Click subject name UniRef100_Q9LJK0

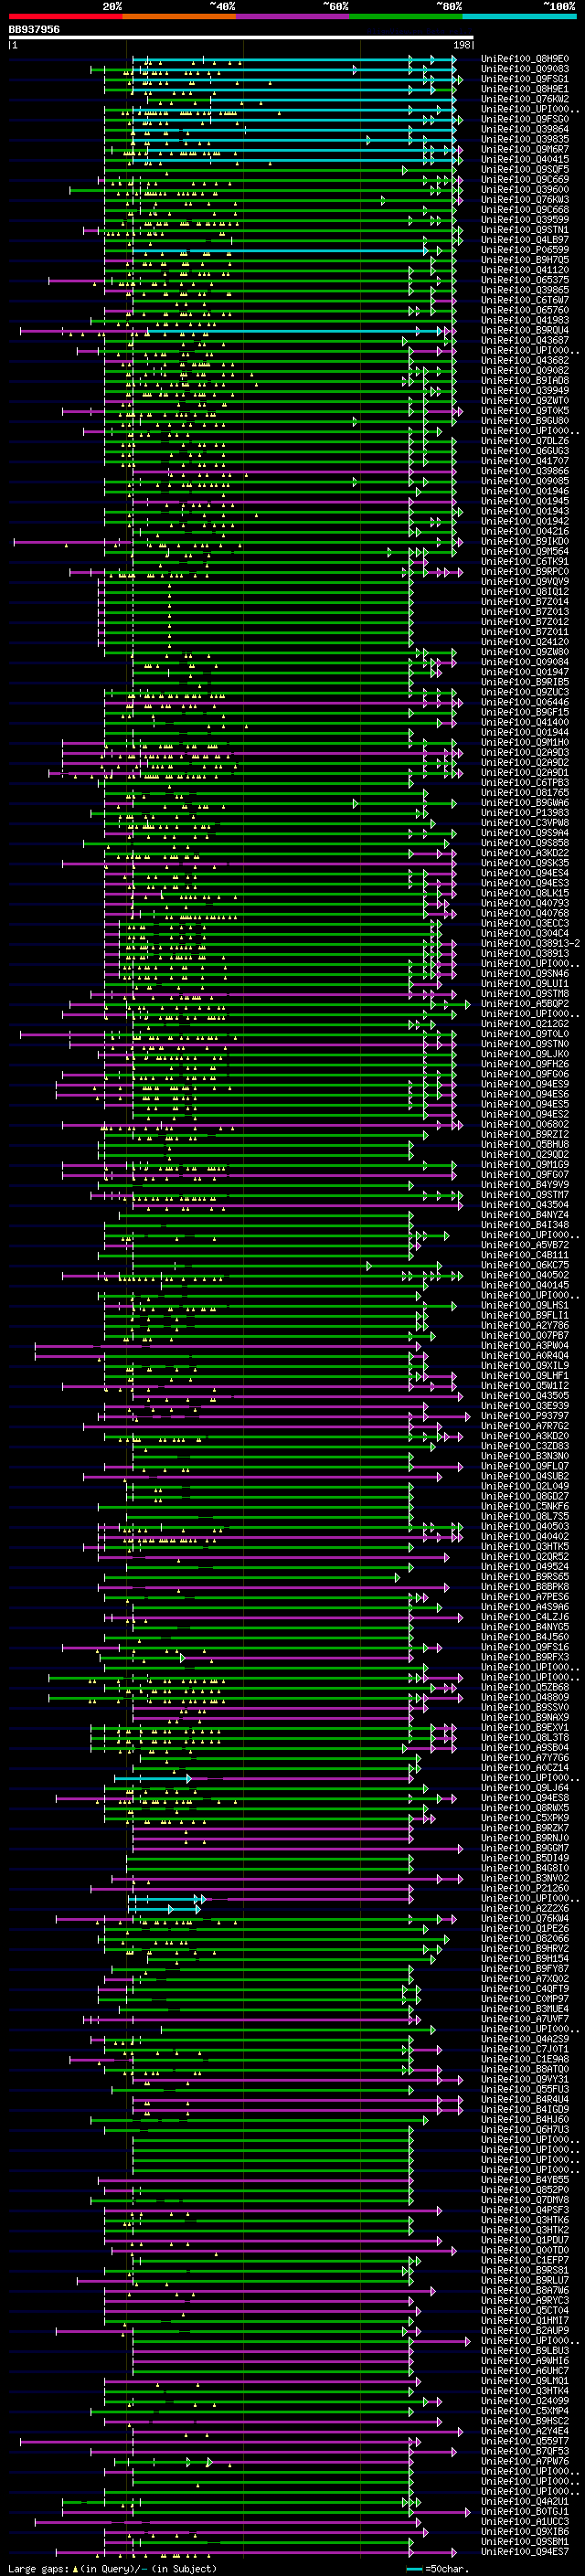coord(525,1054)
